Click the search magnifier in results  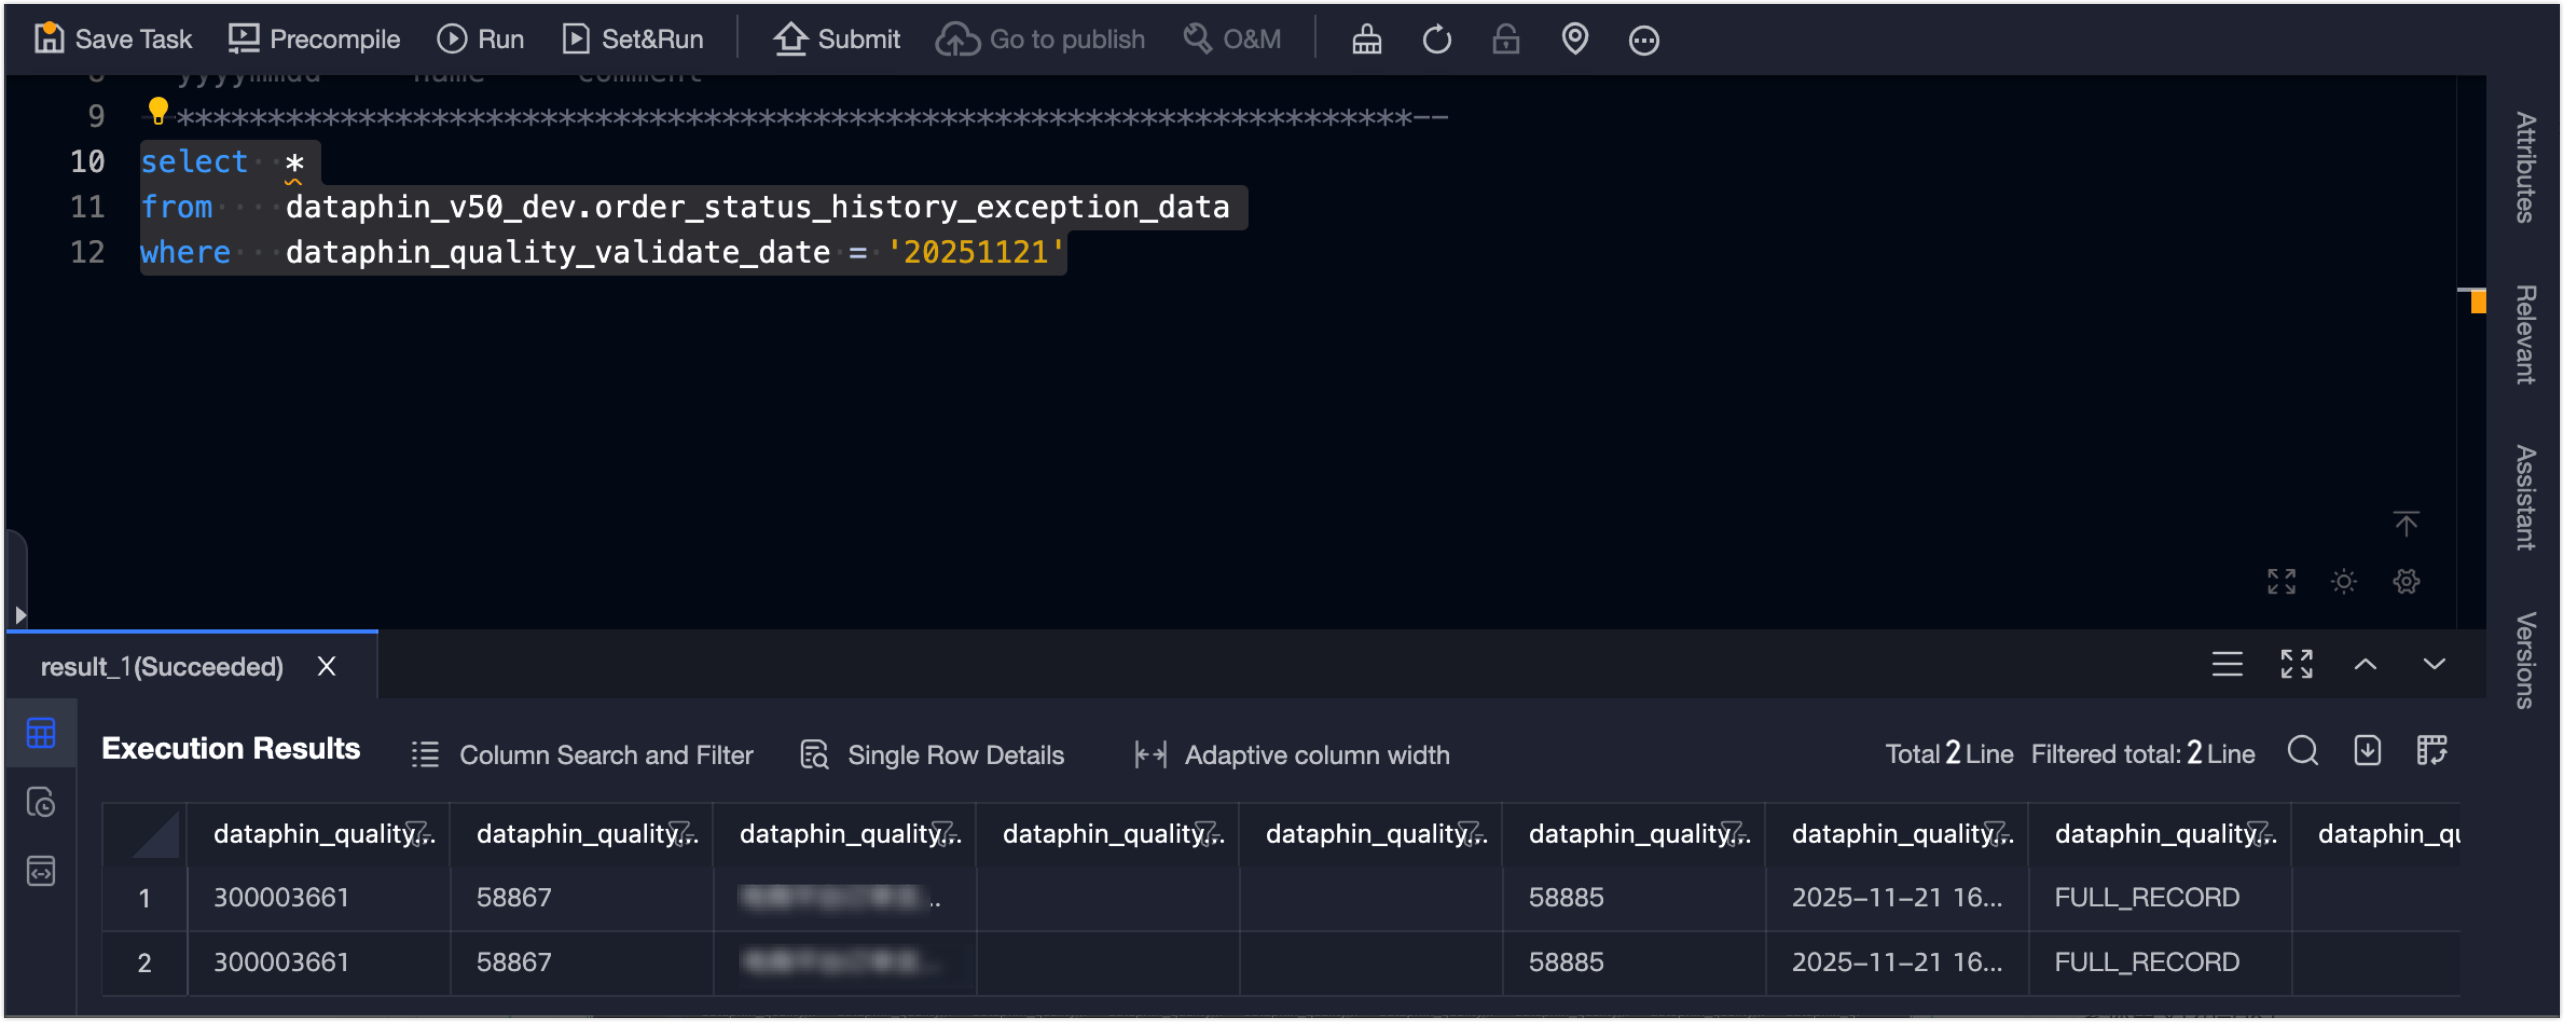click(2303, 751)
